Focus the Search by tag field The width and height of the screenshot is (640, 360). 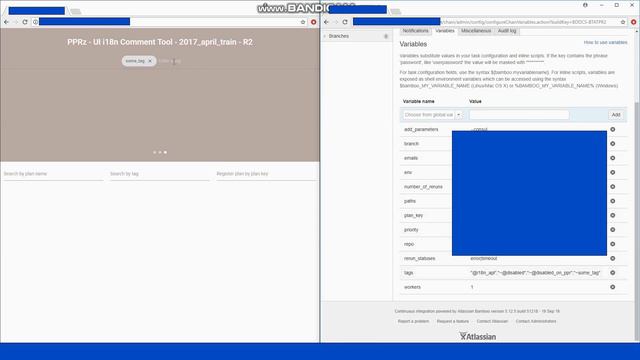tap(160, 174)
